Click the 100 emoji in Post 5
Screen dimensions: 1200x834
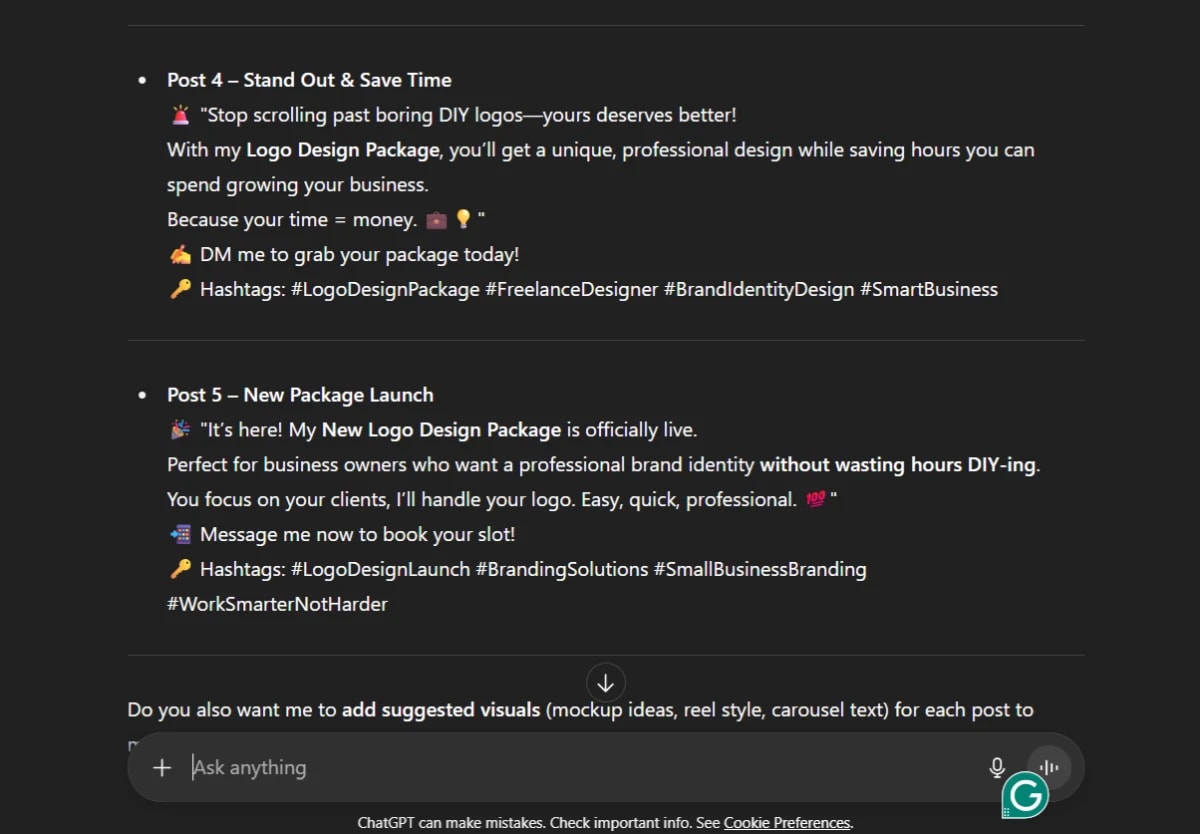[x=816, y=498]
